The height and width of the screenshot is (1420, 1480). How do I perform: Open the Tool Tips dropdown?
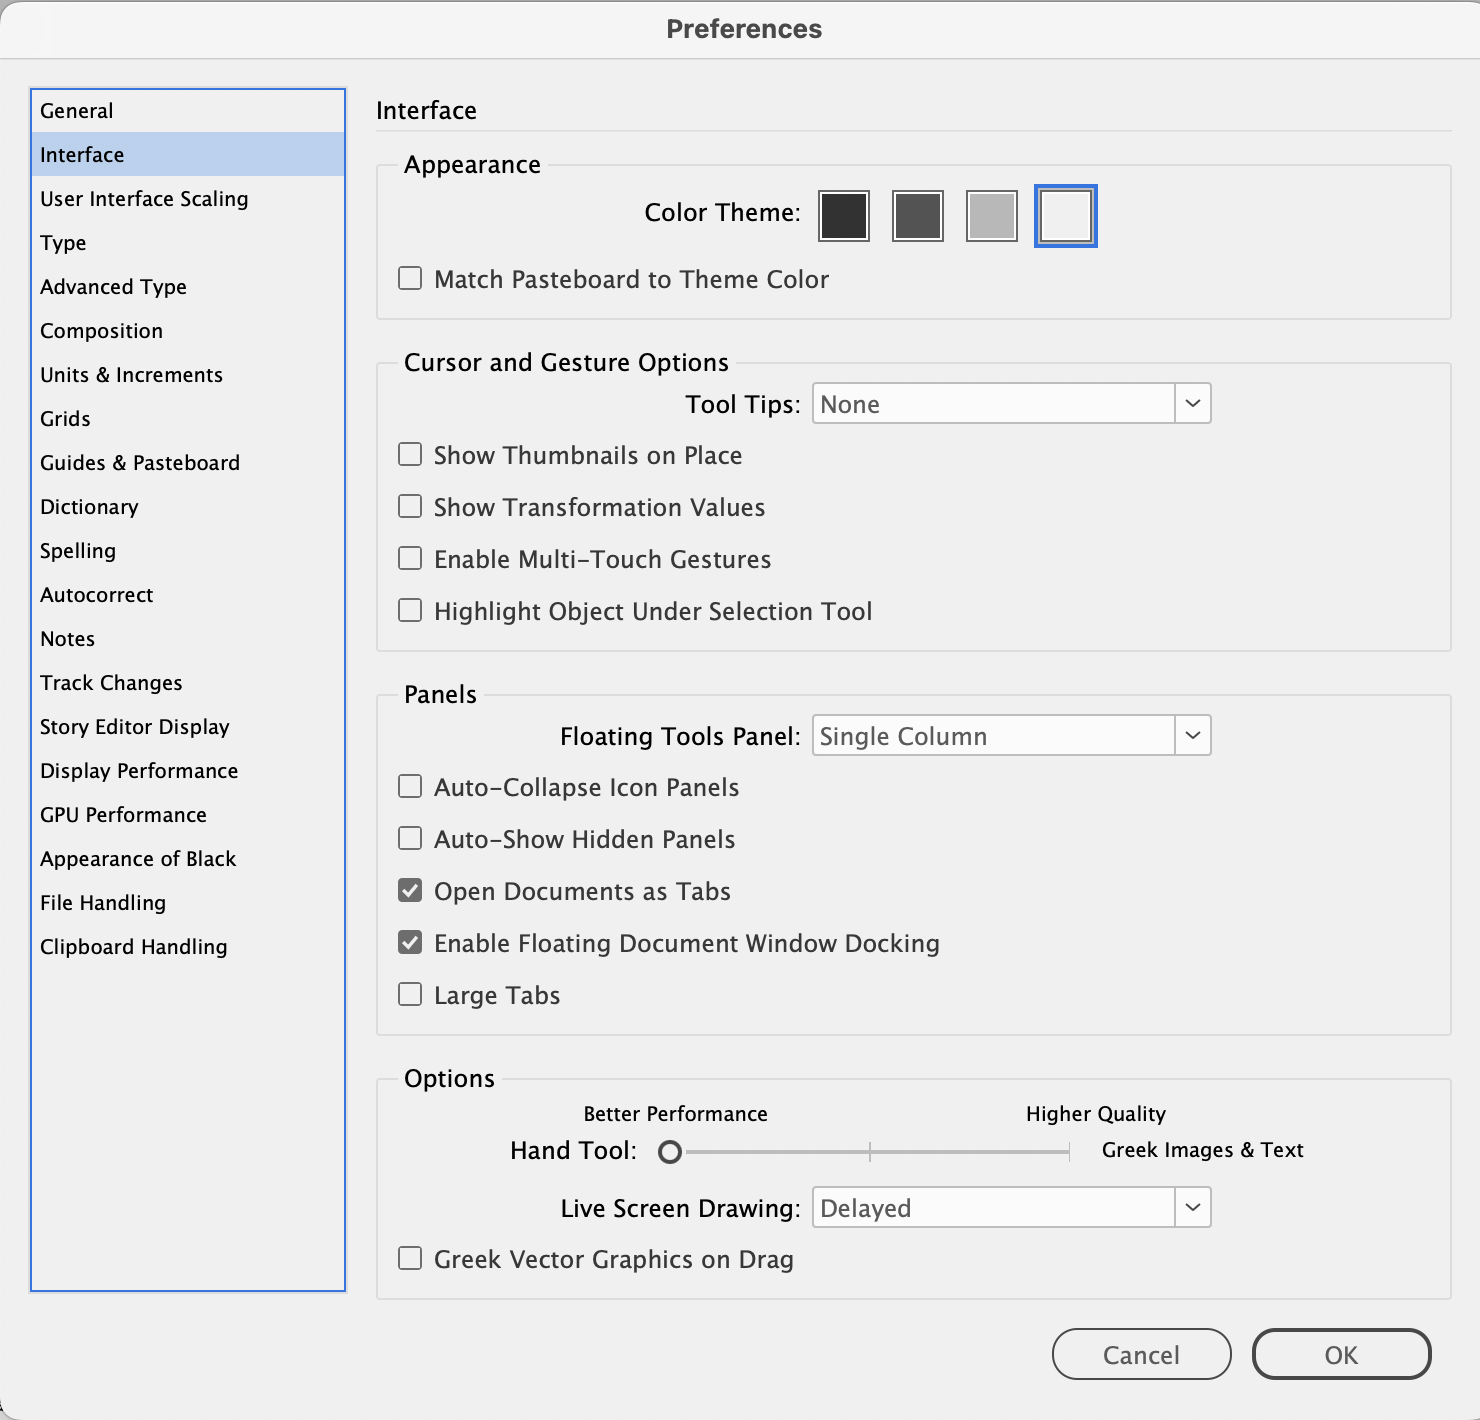[1191, 403]
